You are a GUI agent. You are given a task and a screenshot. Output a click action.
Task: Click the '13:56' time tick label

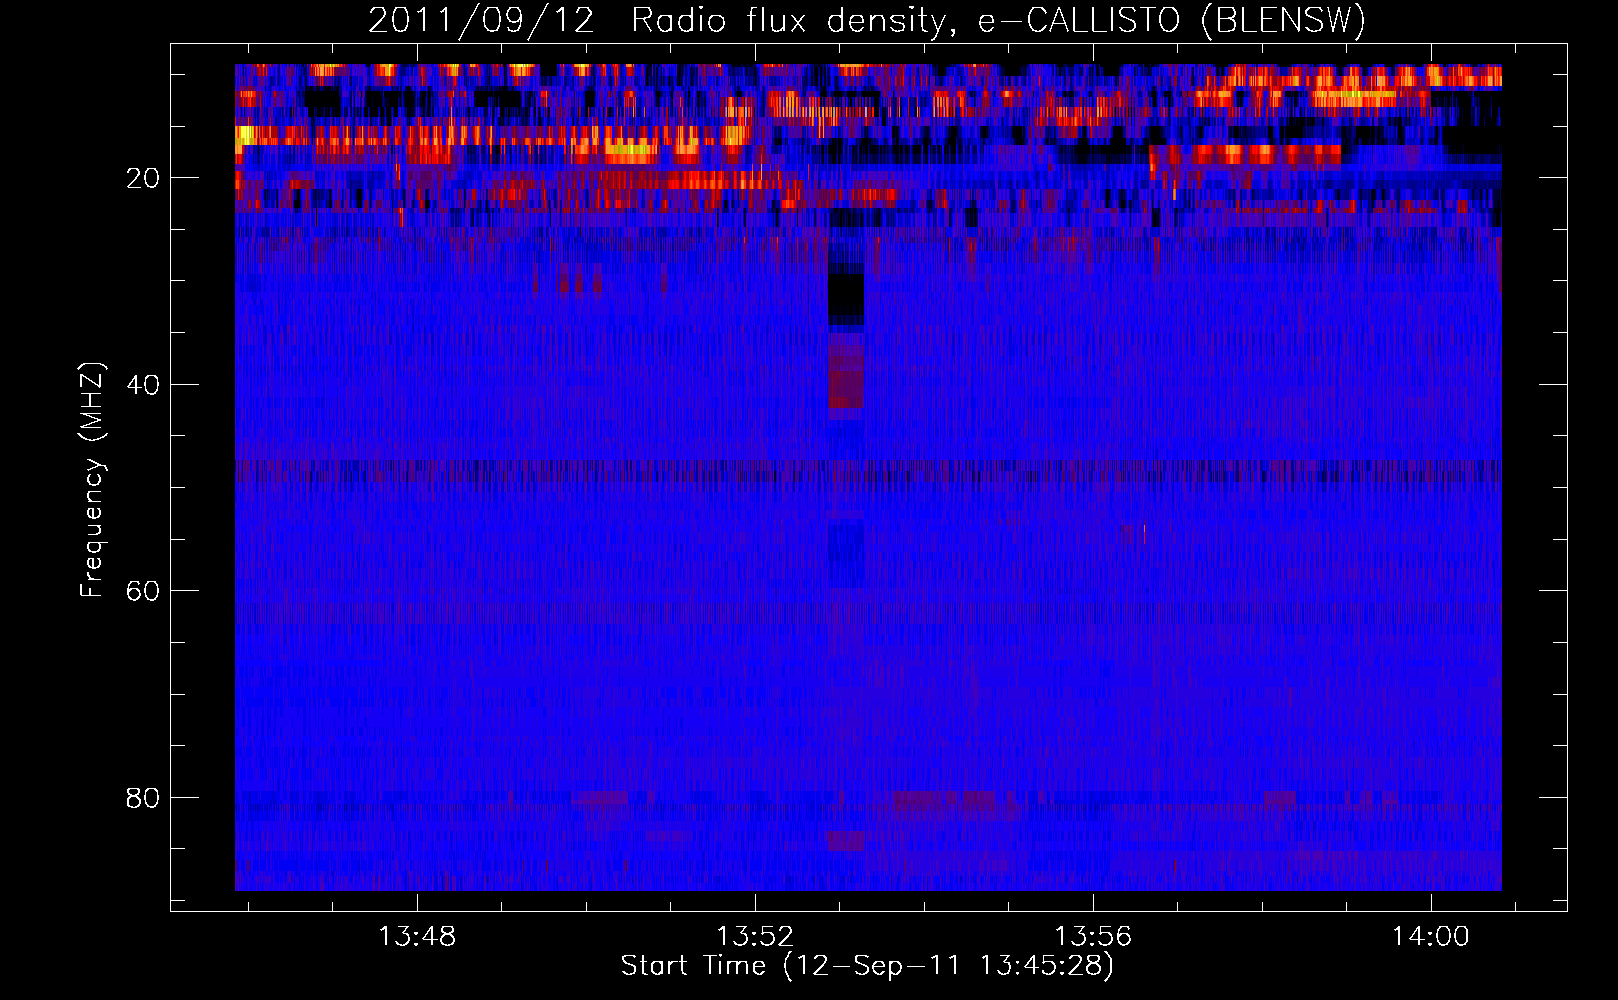pos(1093,936)
